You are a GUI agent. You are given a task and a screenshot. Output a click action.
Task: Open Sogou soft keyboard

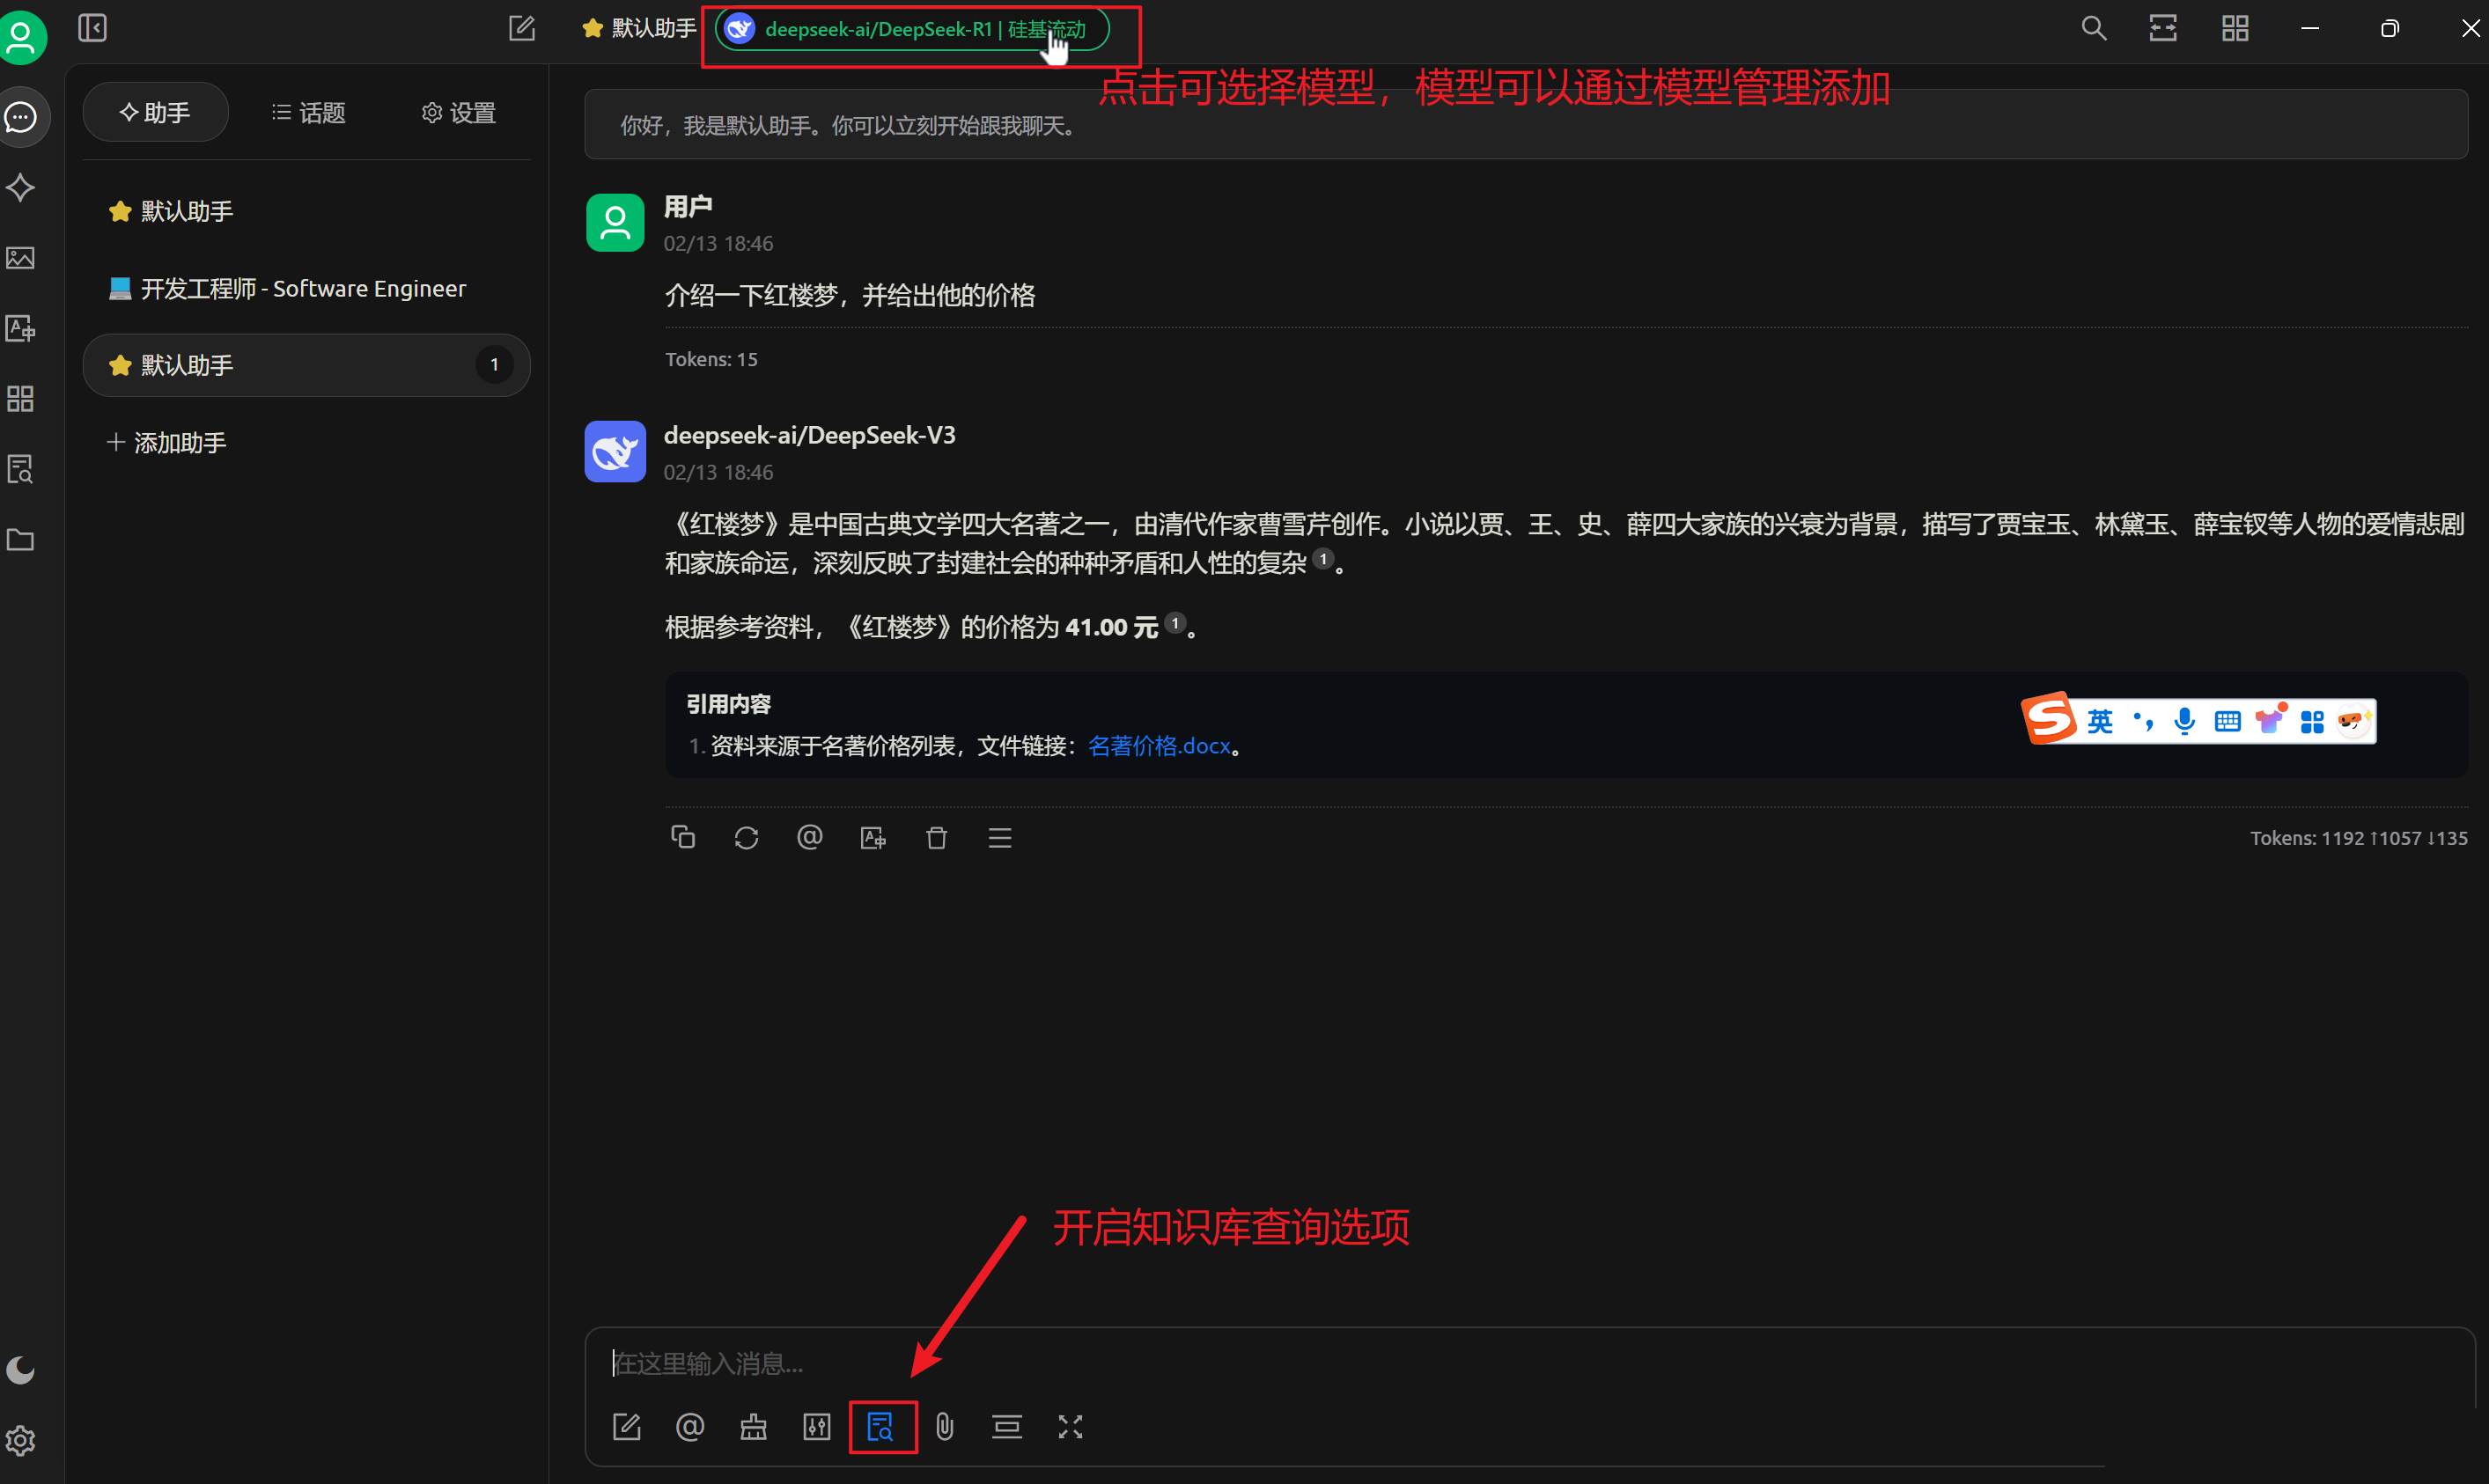tap(2227, 721)
